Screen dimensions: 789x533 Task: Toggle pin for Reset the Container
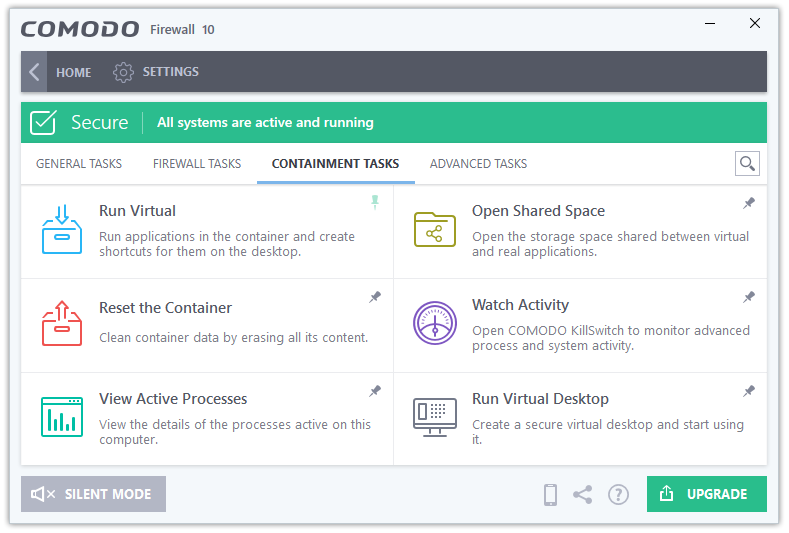tap(375, 297)
